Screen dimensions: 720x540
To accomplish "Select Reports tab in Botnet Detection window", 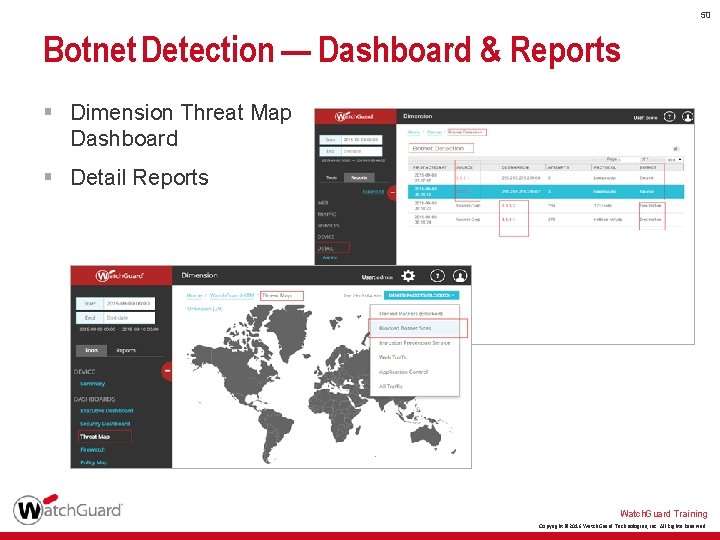I will click(359, 178).
